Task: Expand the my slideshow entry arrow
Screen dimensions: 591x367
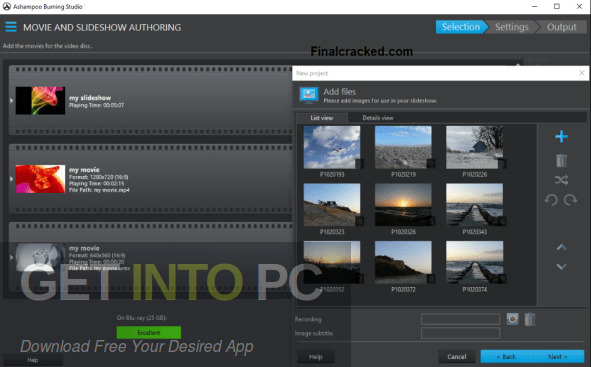Action: pyautogui.click(x=11, y=101)
